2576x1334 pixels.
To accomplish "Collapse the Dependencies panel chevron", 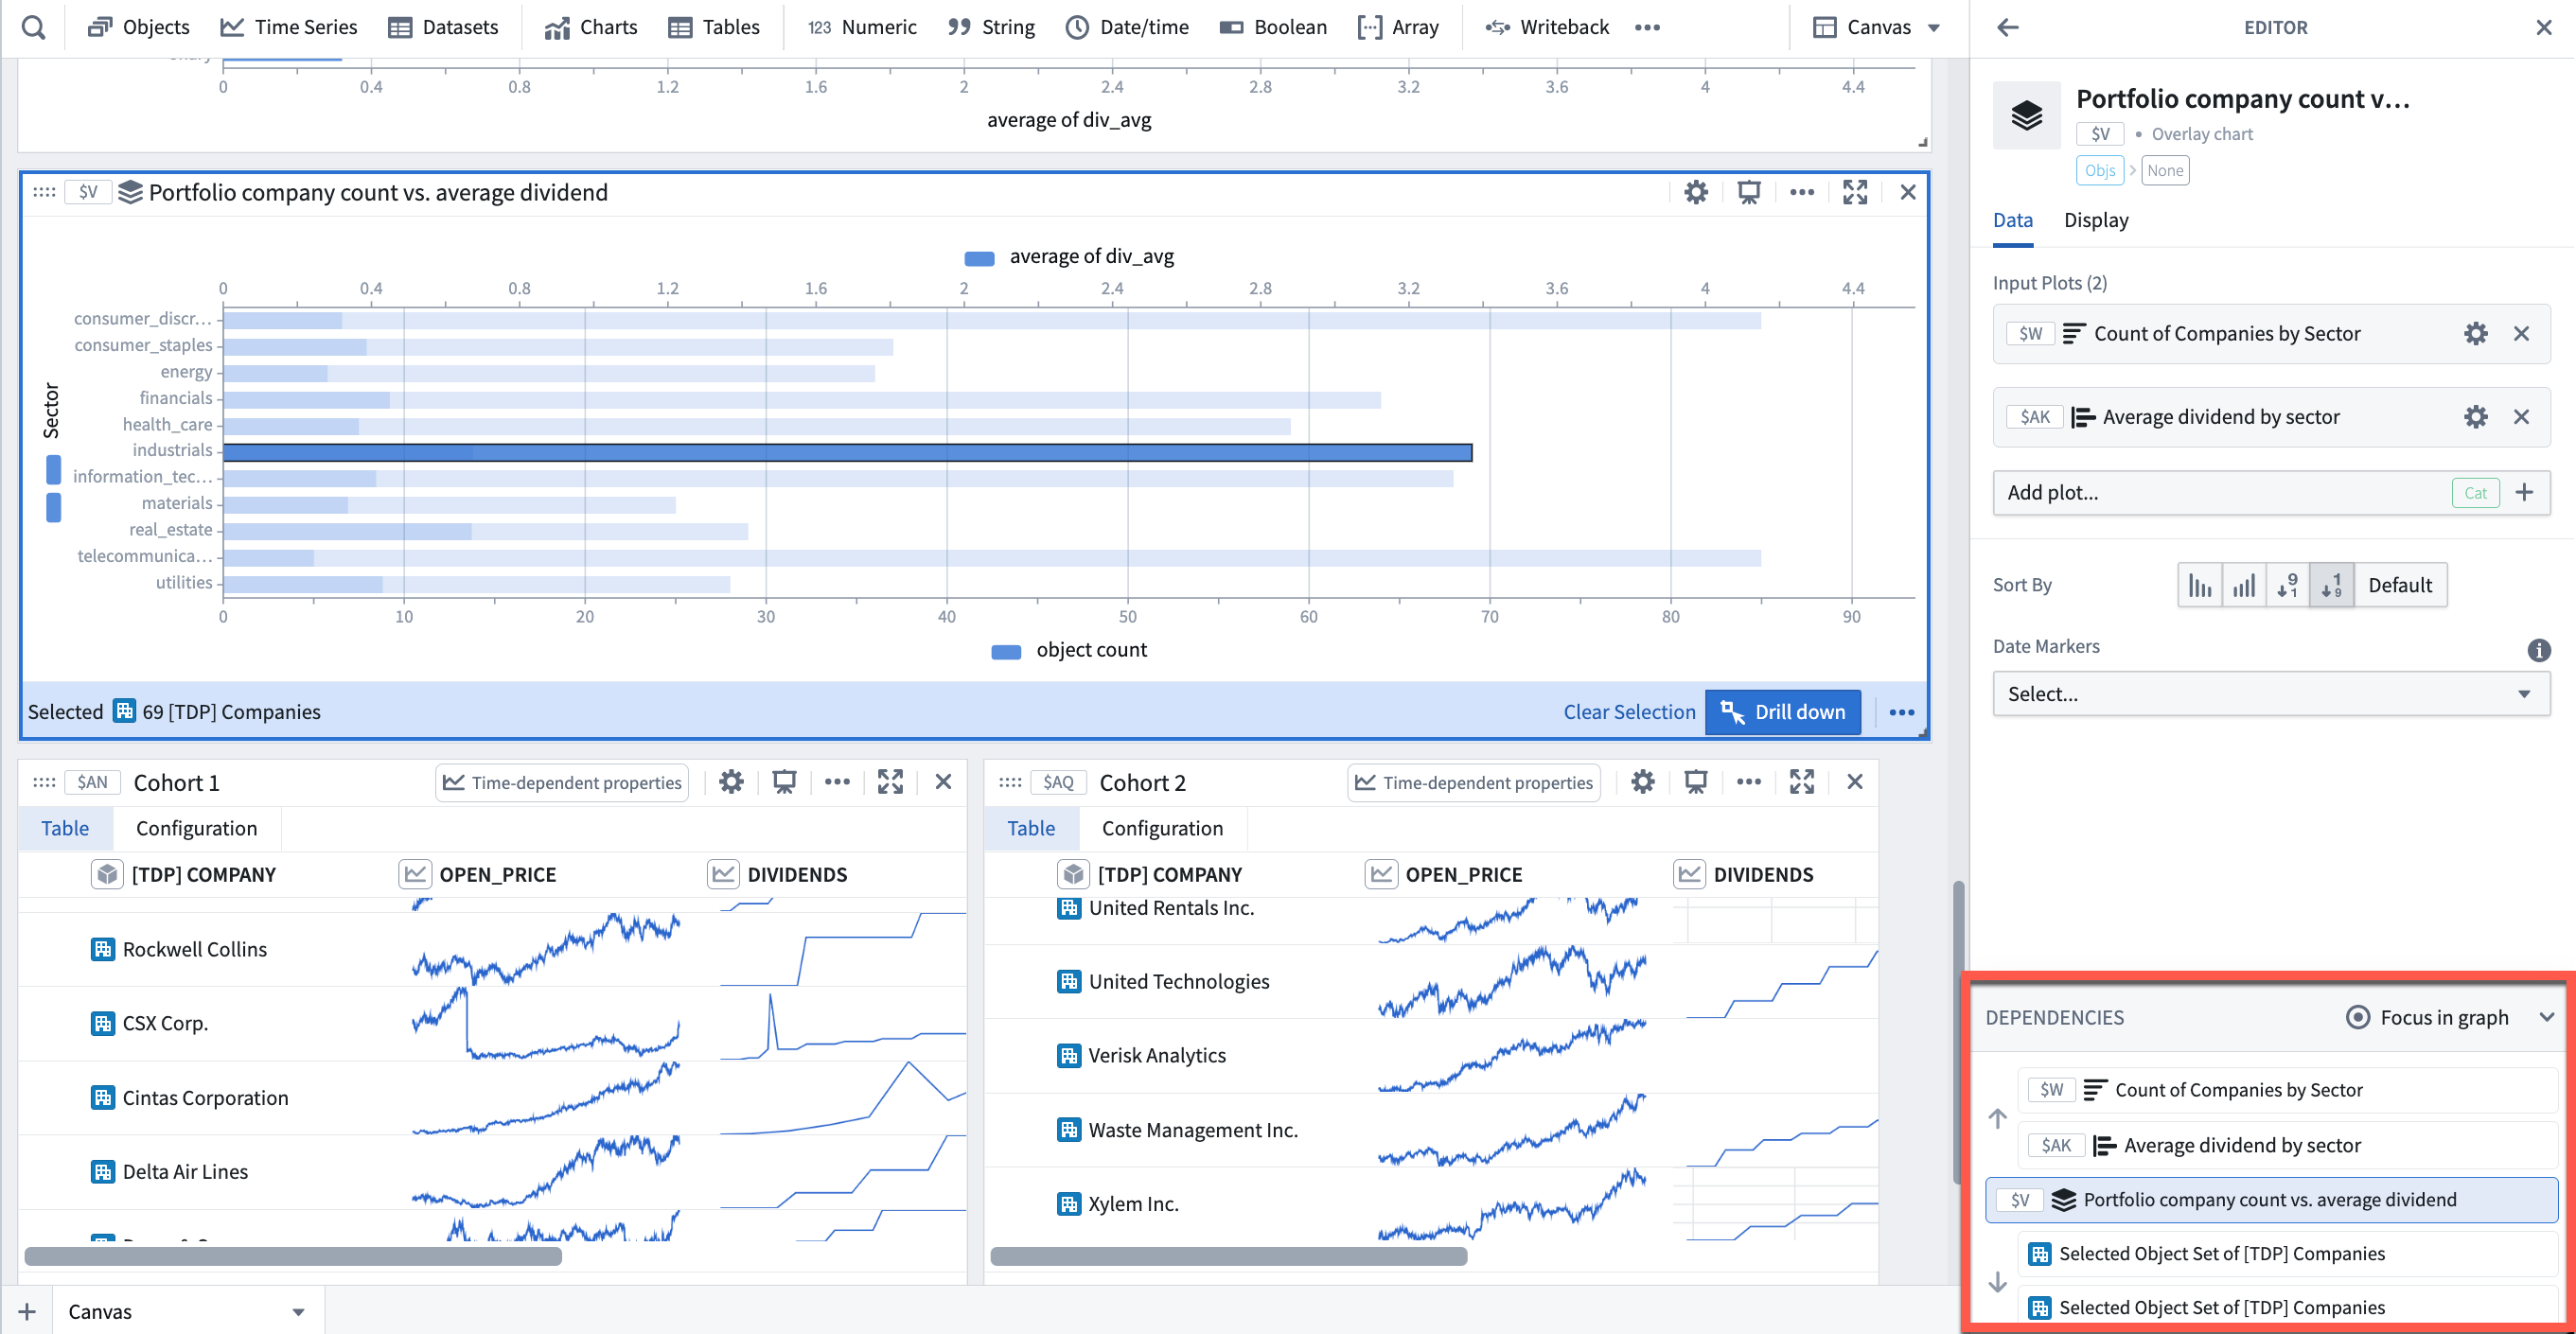I will click(2546, 1017).
